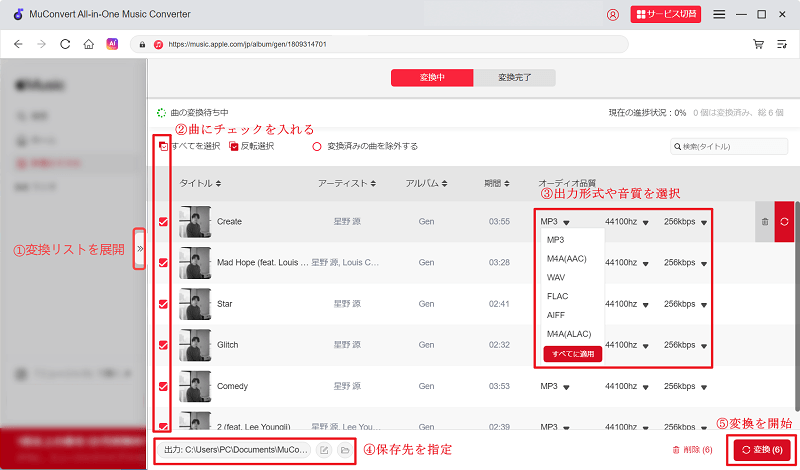
Task: Select the Comedy track title
Action: pyautogui.click(x=232, y=386)
